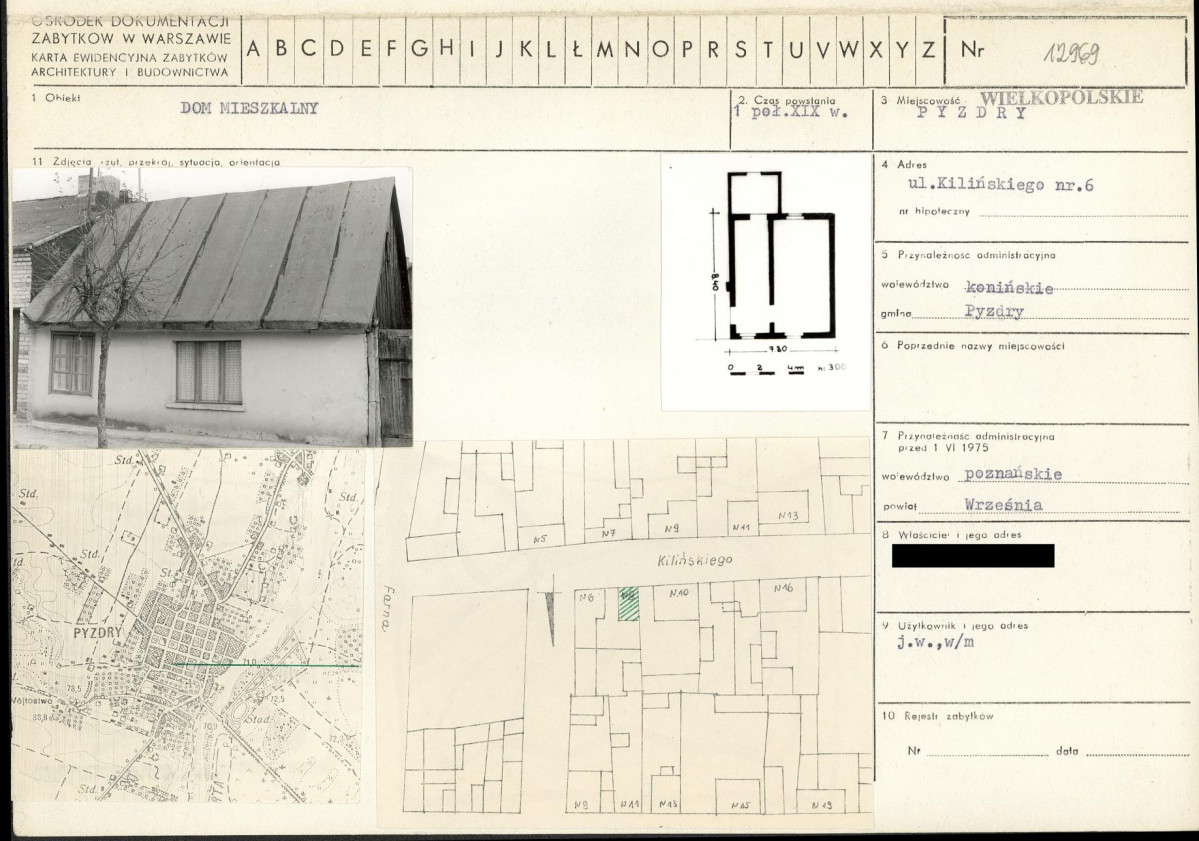
Task: Click the województwo konińskie entry
Action: pyautogui.click(x=1009, y=287)
